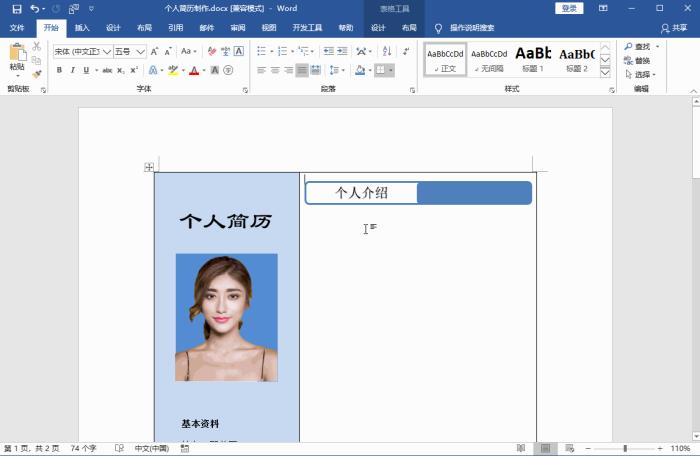Click the bullet list icon
The height and width of the screenshot is (456, 700).
261,51
